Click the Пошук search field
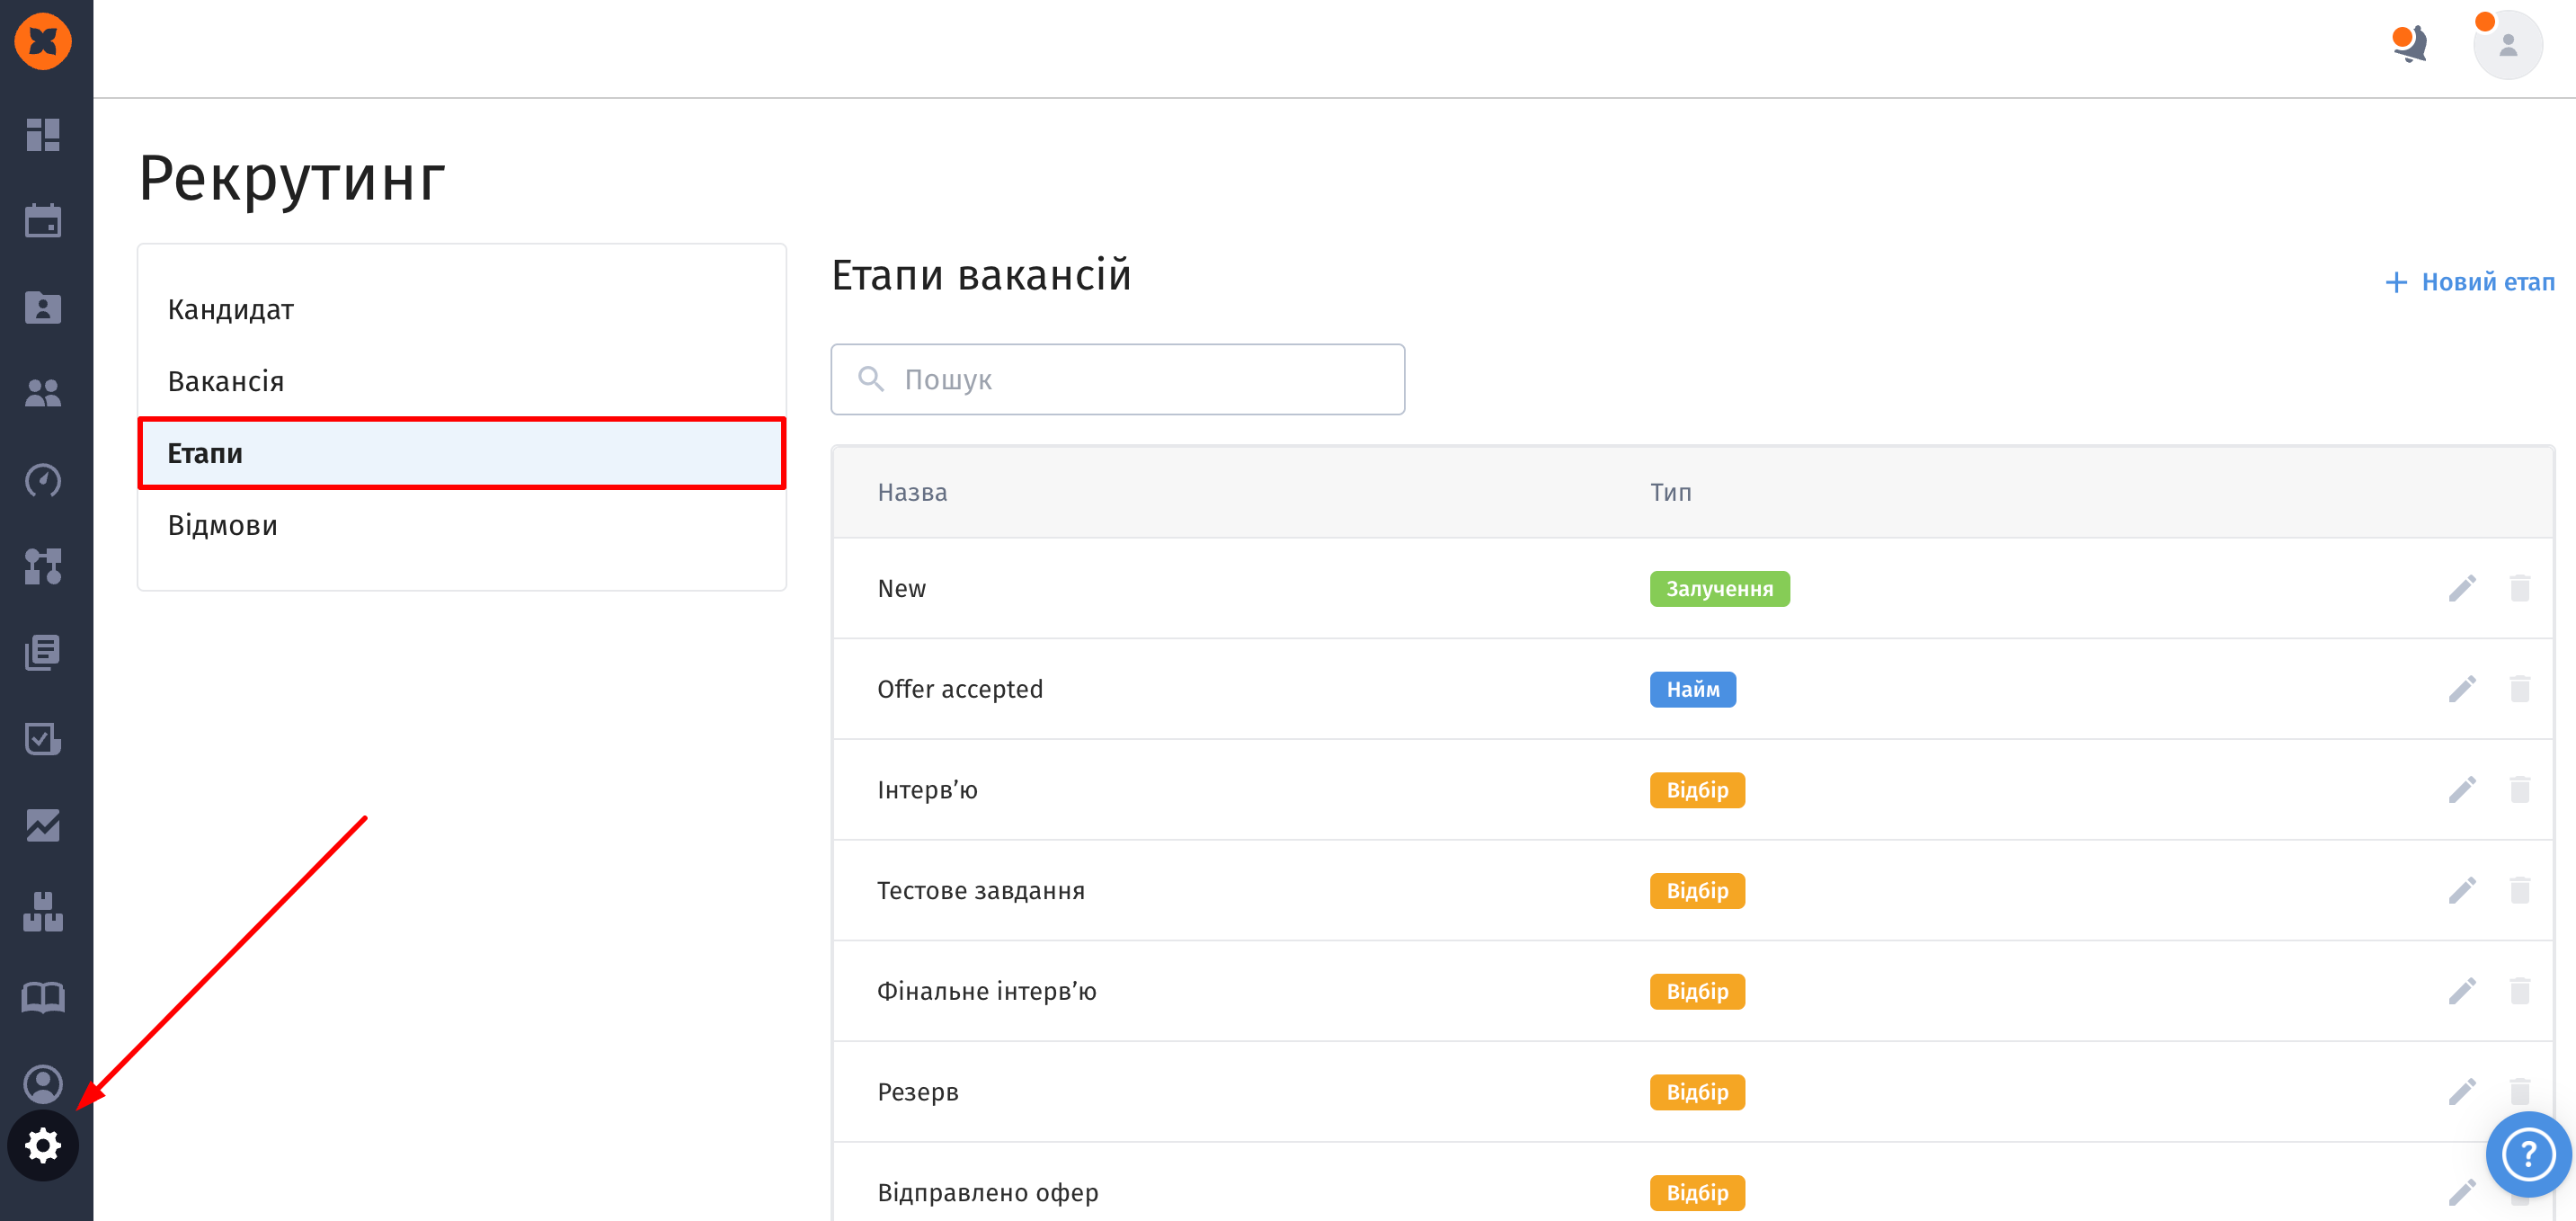This screenshot has width=2576, height=1221. tap(1118, 380)
